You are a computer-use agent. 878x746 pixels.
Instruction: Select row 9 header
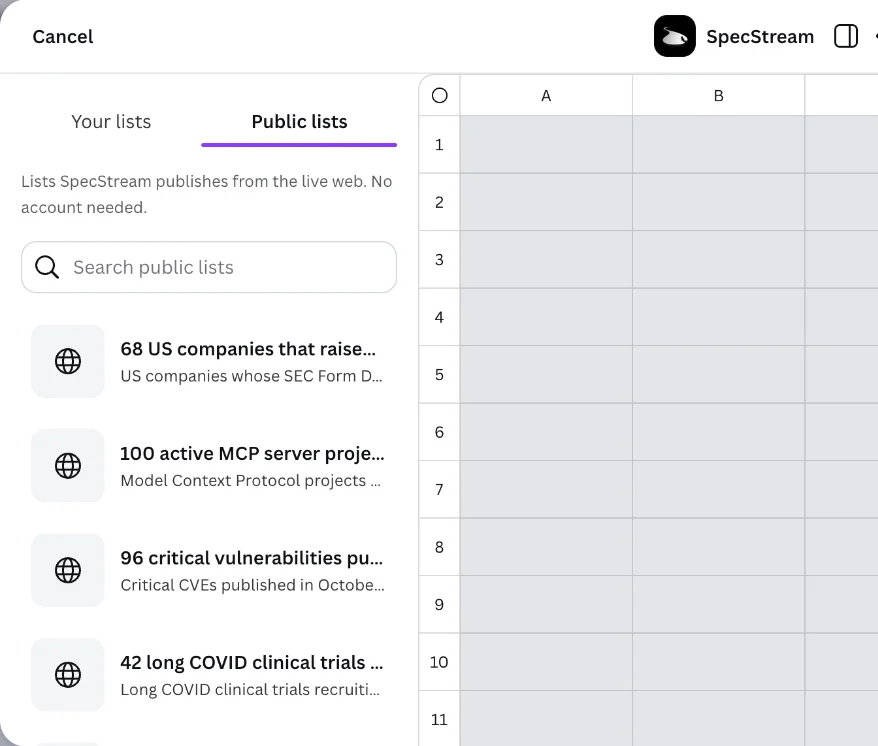click(440, 604)
